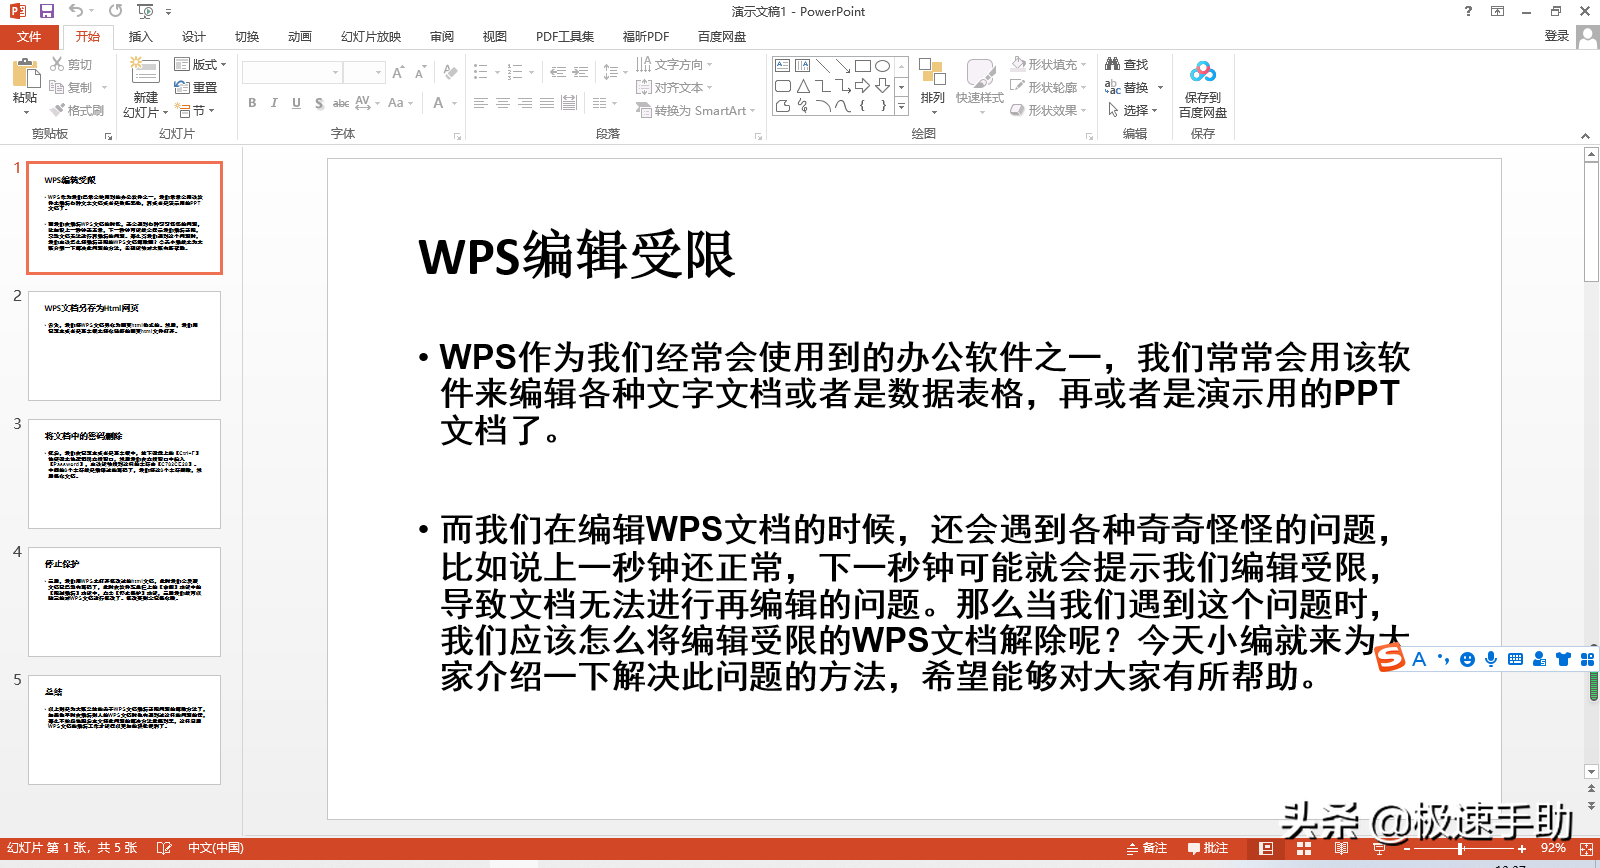
Task: Open PowerPoint help with the question mark
Action: coord(1468,11)
